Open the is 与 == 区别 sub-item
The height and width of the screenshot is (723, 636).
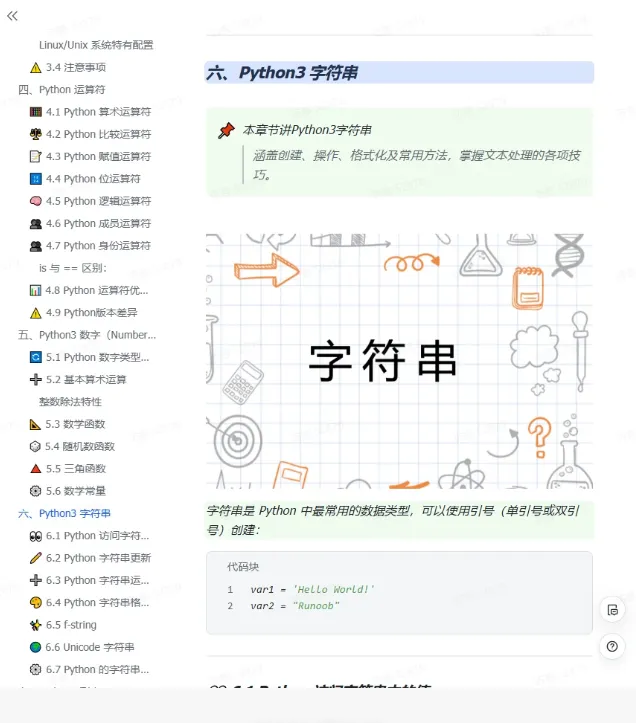click(x=73, y=268)
